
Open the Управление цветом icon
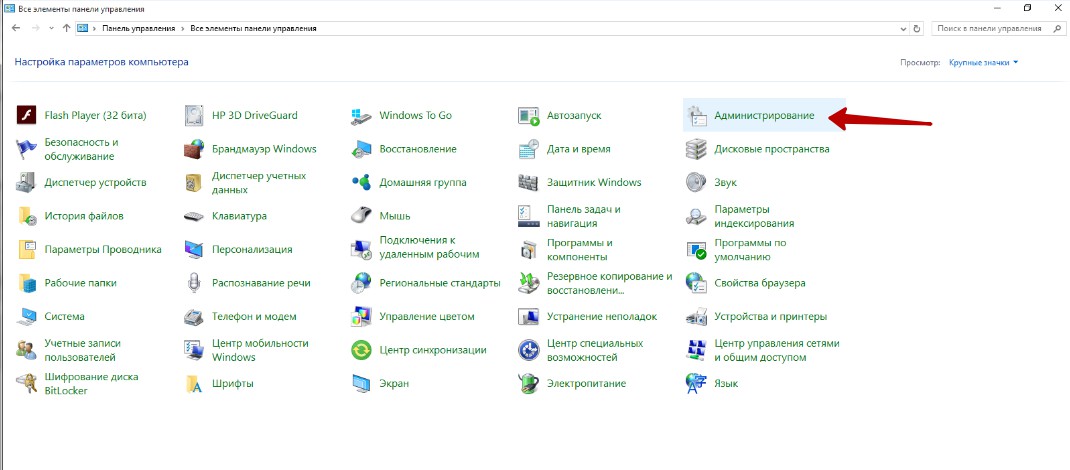[x=361, y=317]
